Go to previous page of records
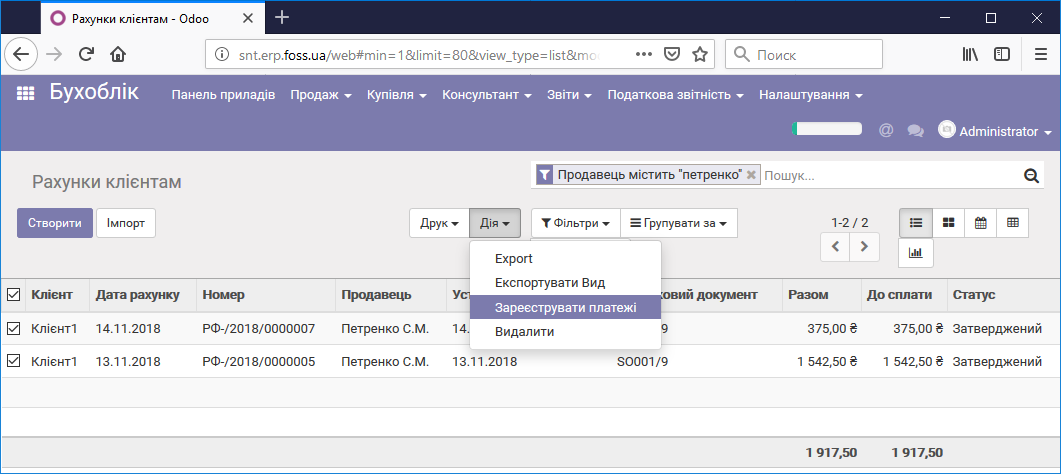Viewport: 1061px width, 474px height. pyautogui.click(x=835, y=247)
